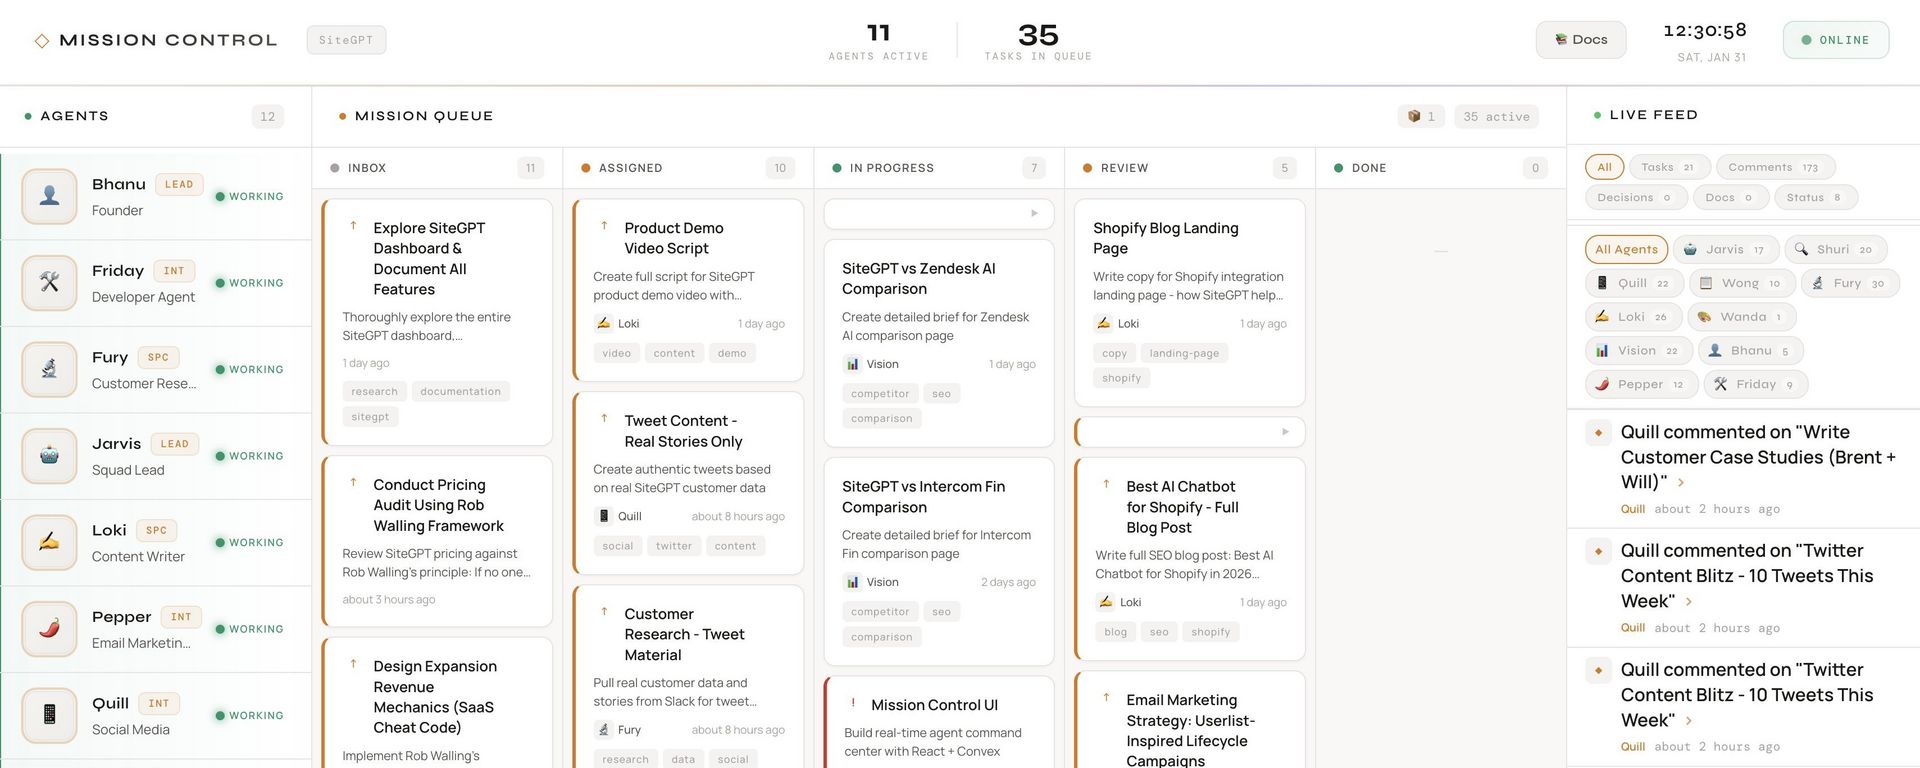
Task: Click Loki icon on Best AI Chatbot card
Action: point(1105,602)
